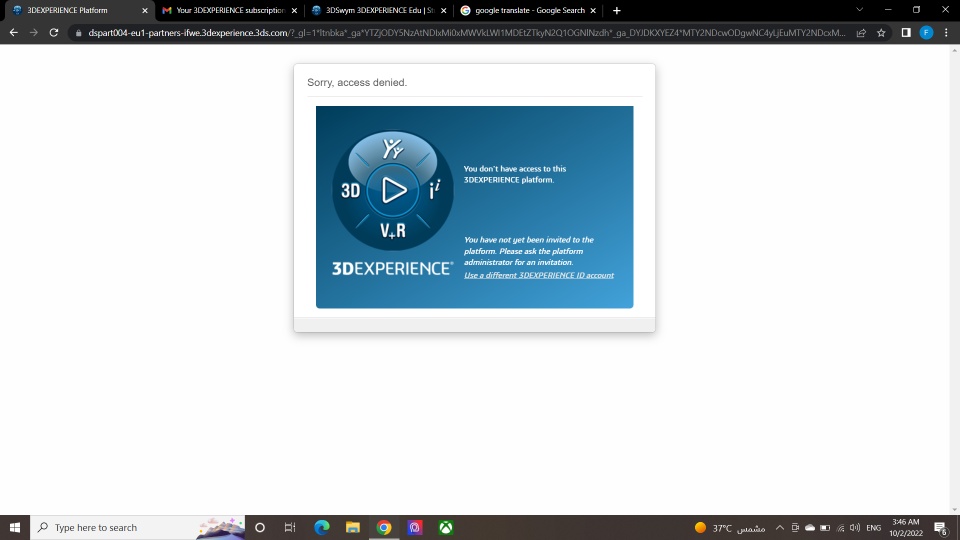Open the Xbox app on the taskbar
The height and width of the screenshot is (540, 960).
pyautogui.click(x=446, y=528)
